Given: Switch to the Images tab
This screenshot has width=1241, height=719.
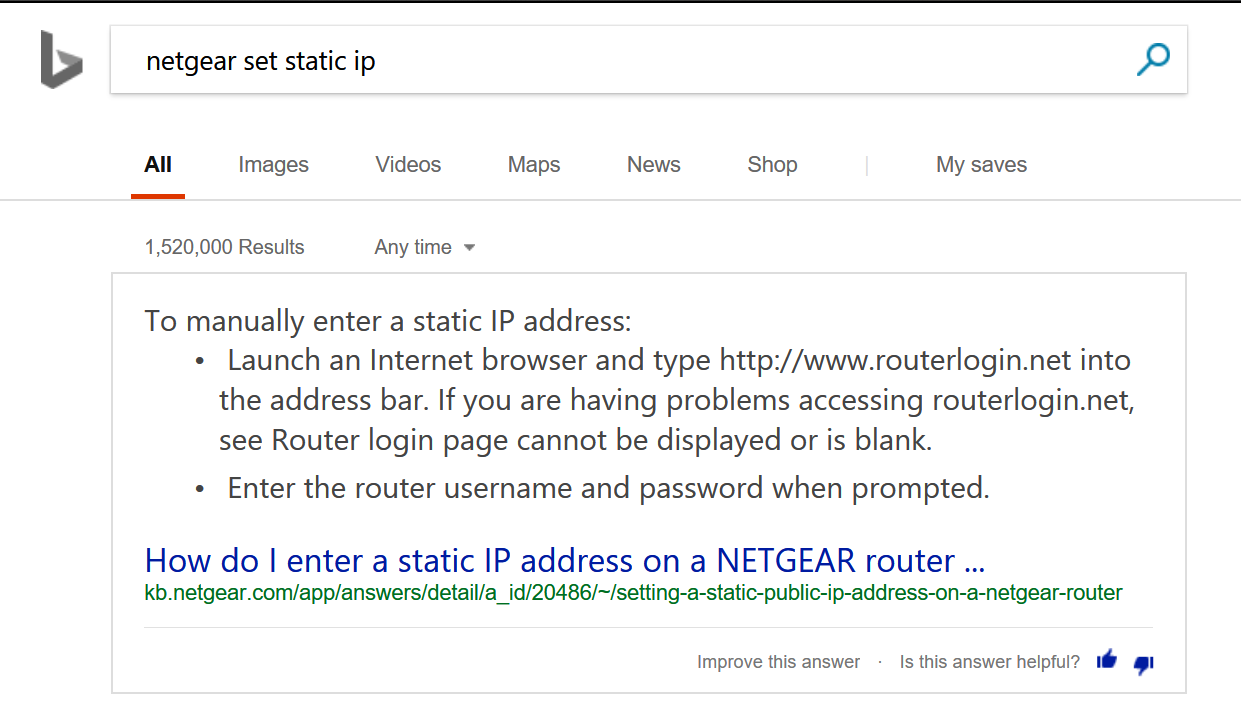Looking at the screenshot, I should (x=273, y=165).
